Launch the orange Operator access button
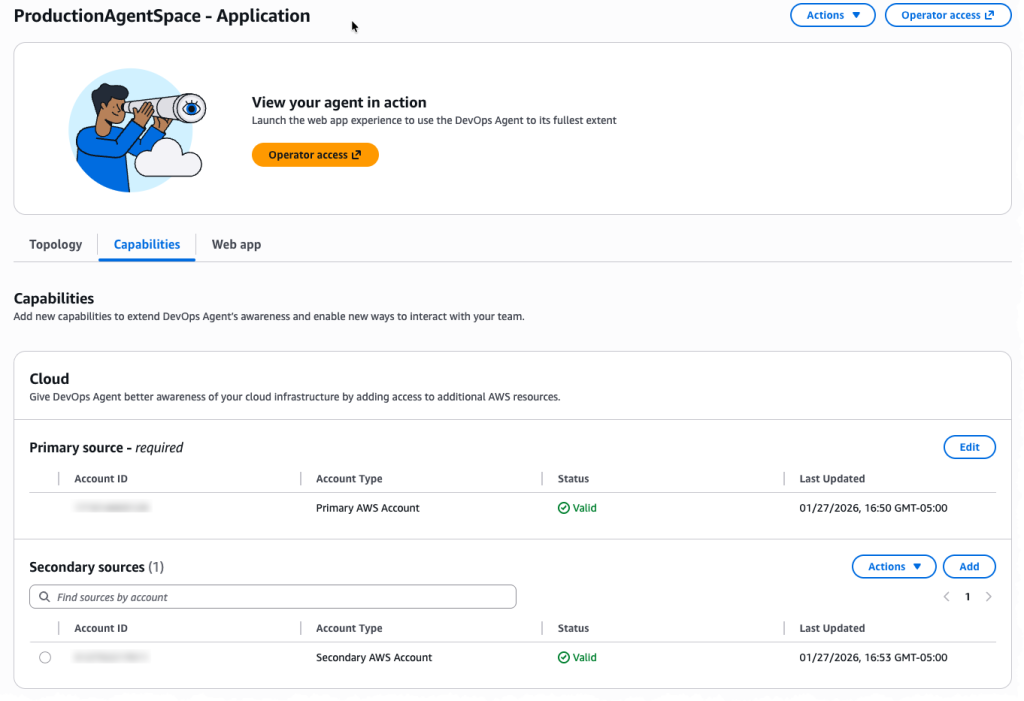Viewport: 1024px width, 701px height. (315, 154)
